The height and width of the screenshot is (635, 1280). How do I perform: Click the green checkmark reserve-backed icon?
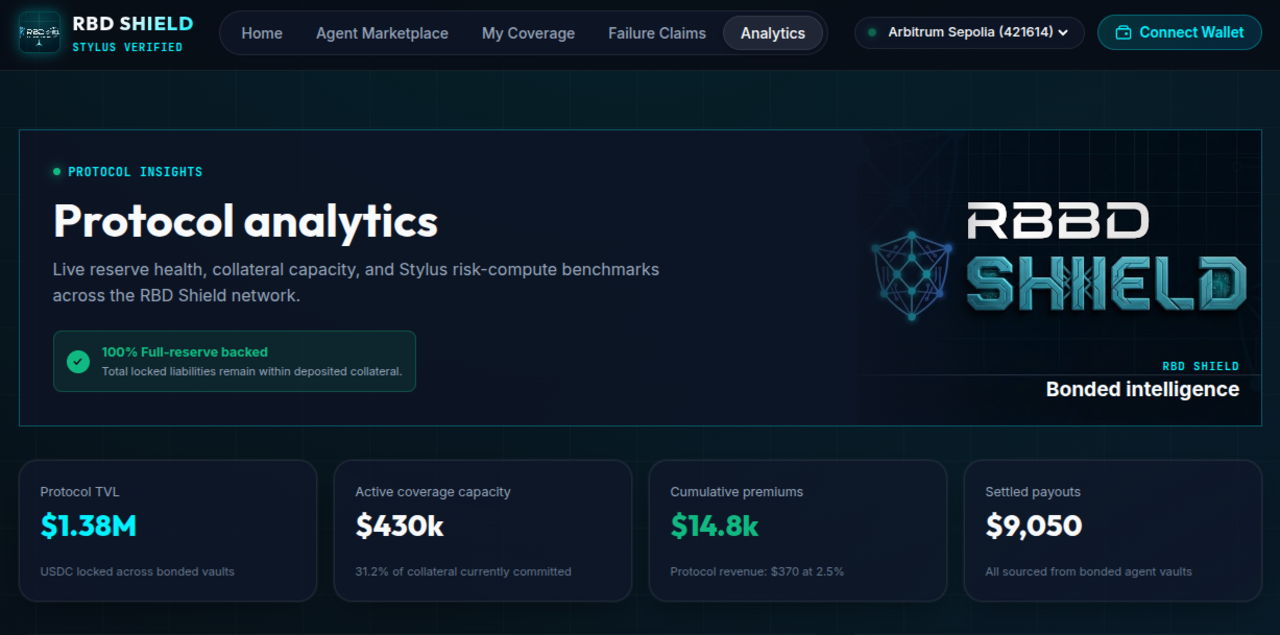78,361
